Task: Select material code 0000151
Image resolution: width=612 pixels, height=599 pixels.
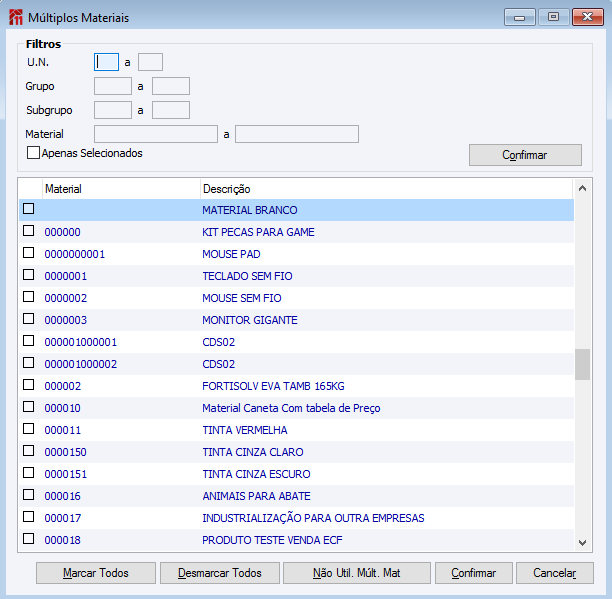Action: 66,474
